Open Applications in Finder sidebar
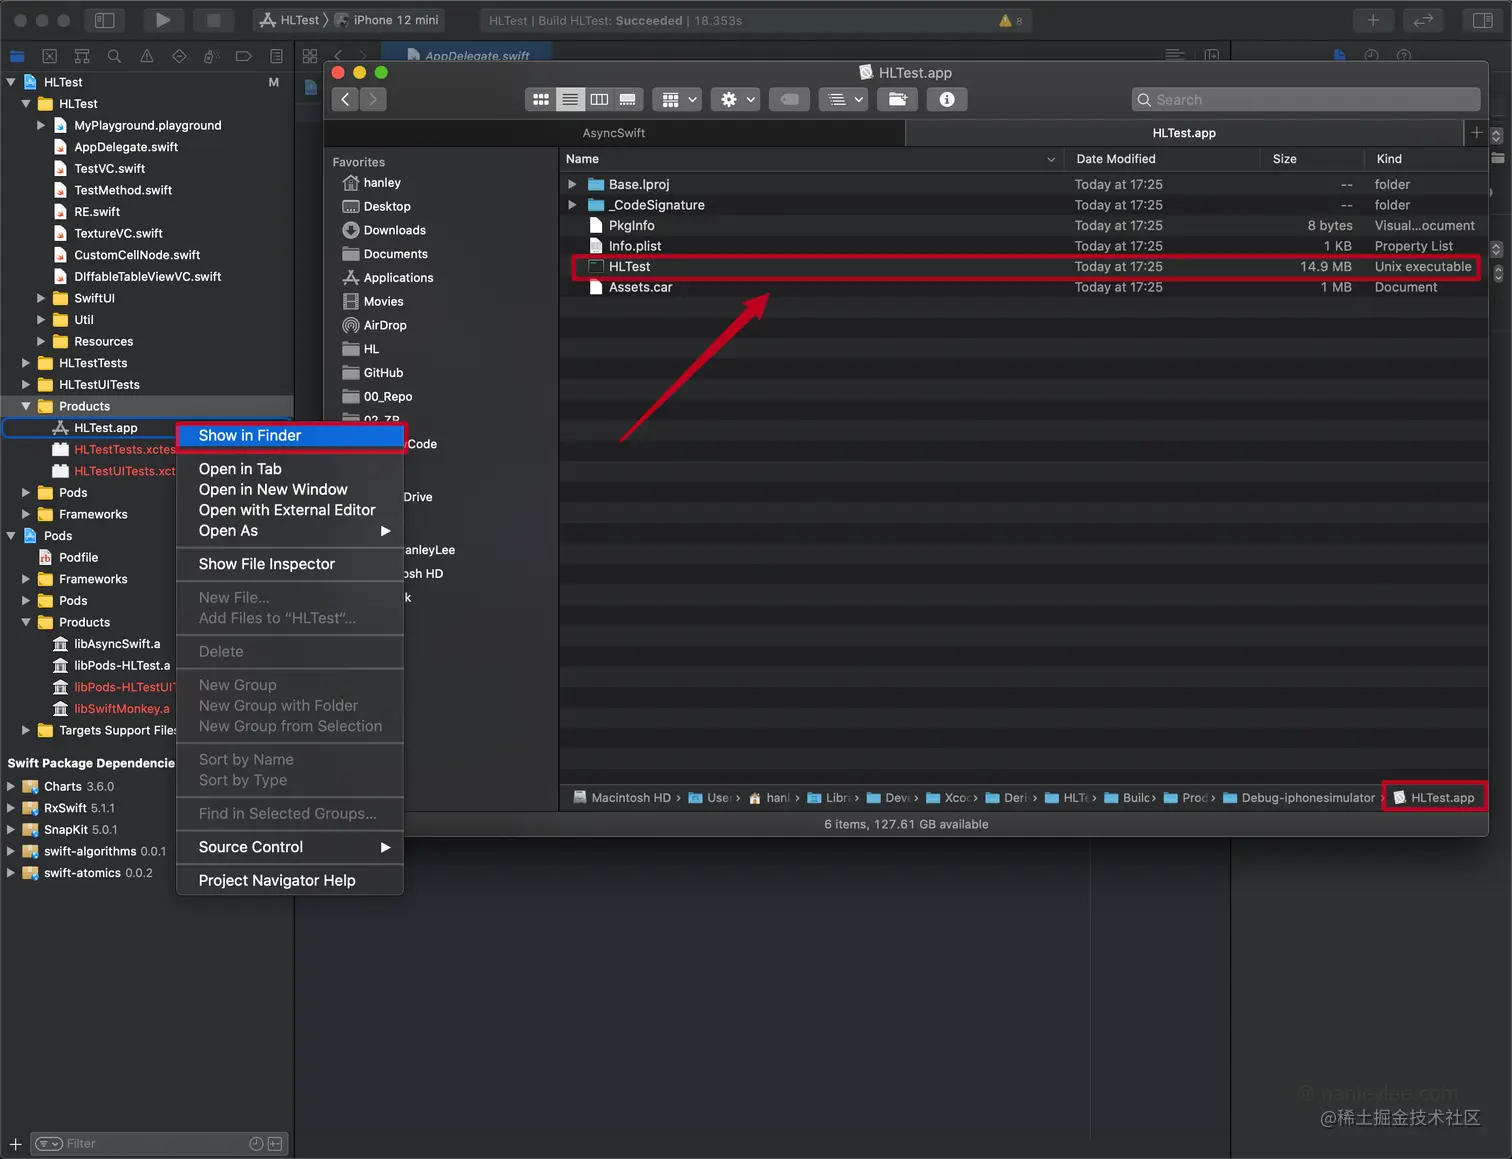This screenshot has height=1159, width=1512. (x=398, y=278)
